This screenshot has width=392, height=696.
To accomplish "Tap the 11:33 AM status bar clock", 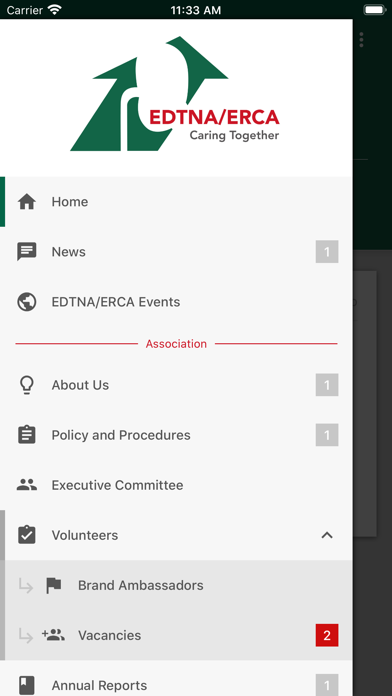I will (x=196, y=10).
